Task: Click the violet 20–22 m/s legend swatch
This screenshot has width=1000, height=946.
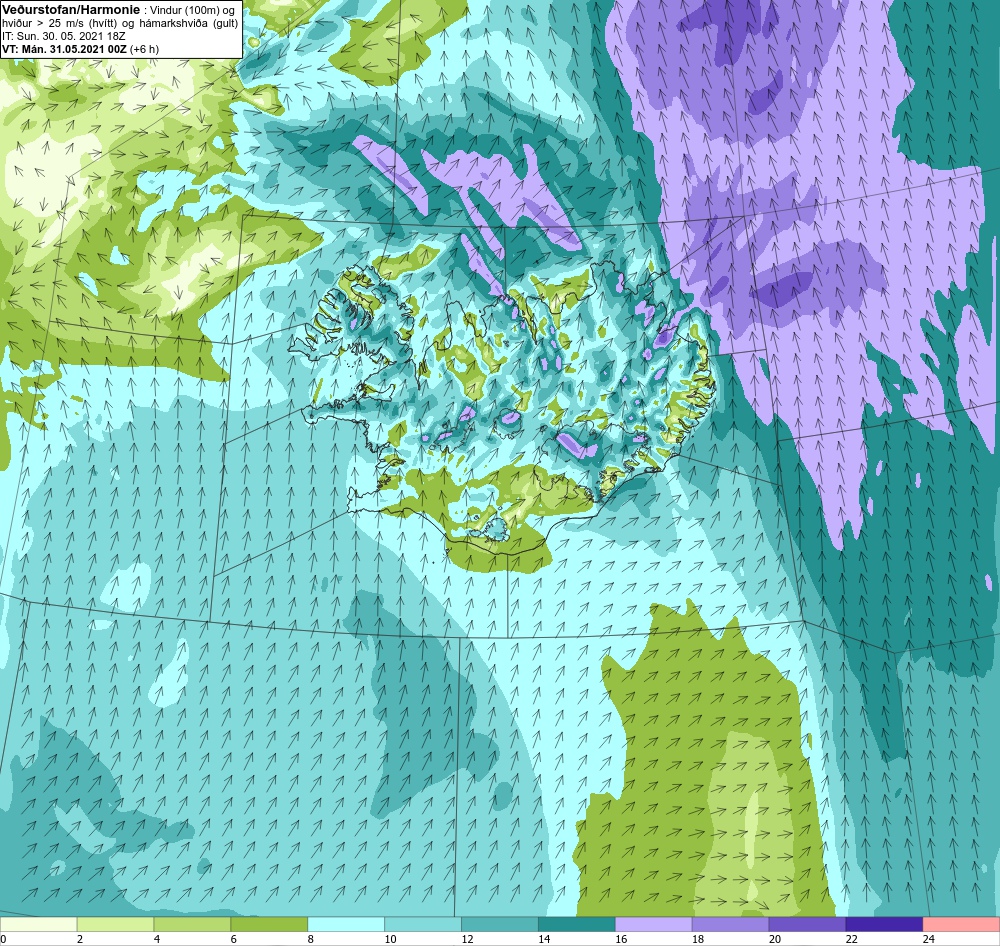Action: click(x=807, y=924)
